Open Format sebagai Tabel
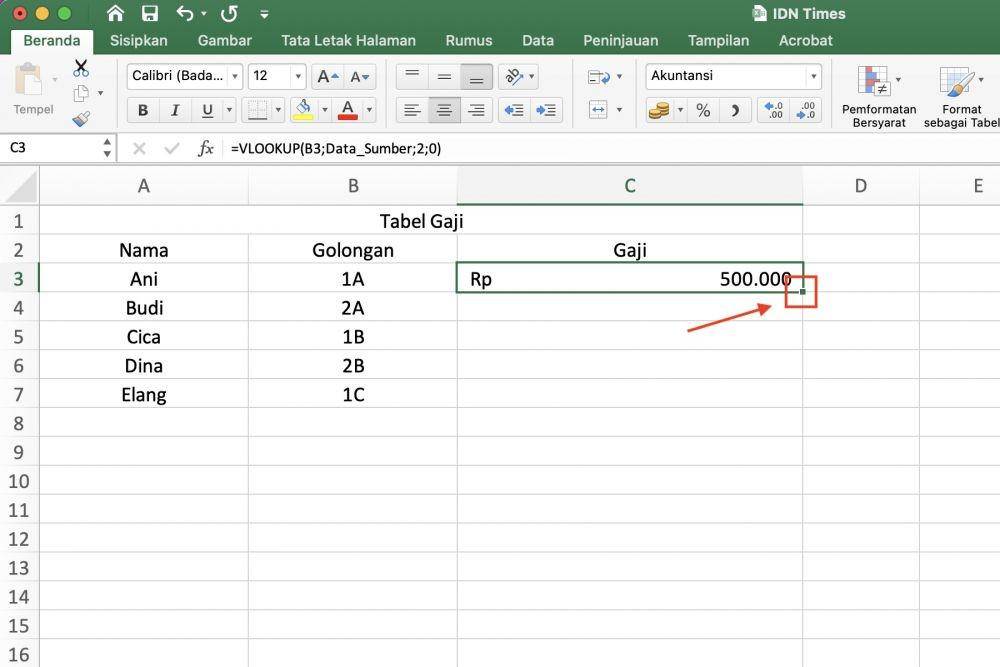This screenshot has width=1000, height=667. click(x=961, y=96)
